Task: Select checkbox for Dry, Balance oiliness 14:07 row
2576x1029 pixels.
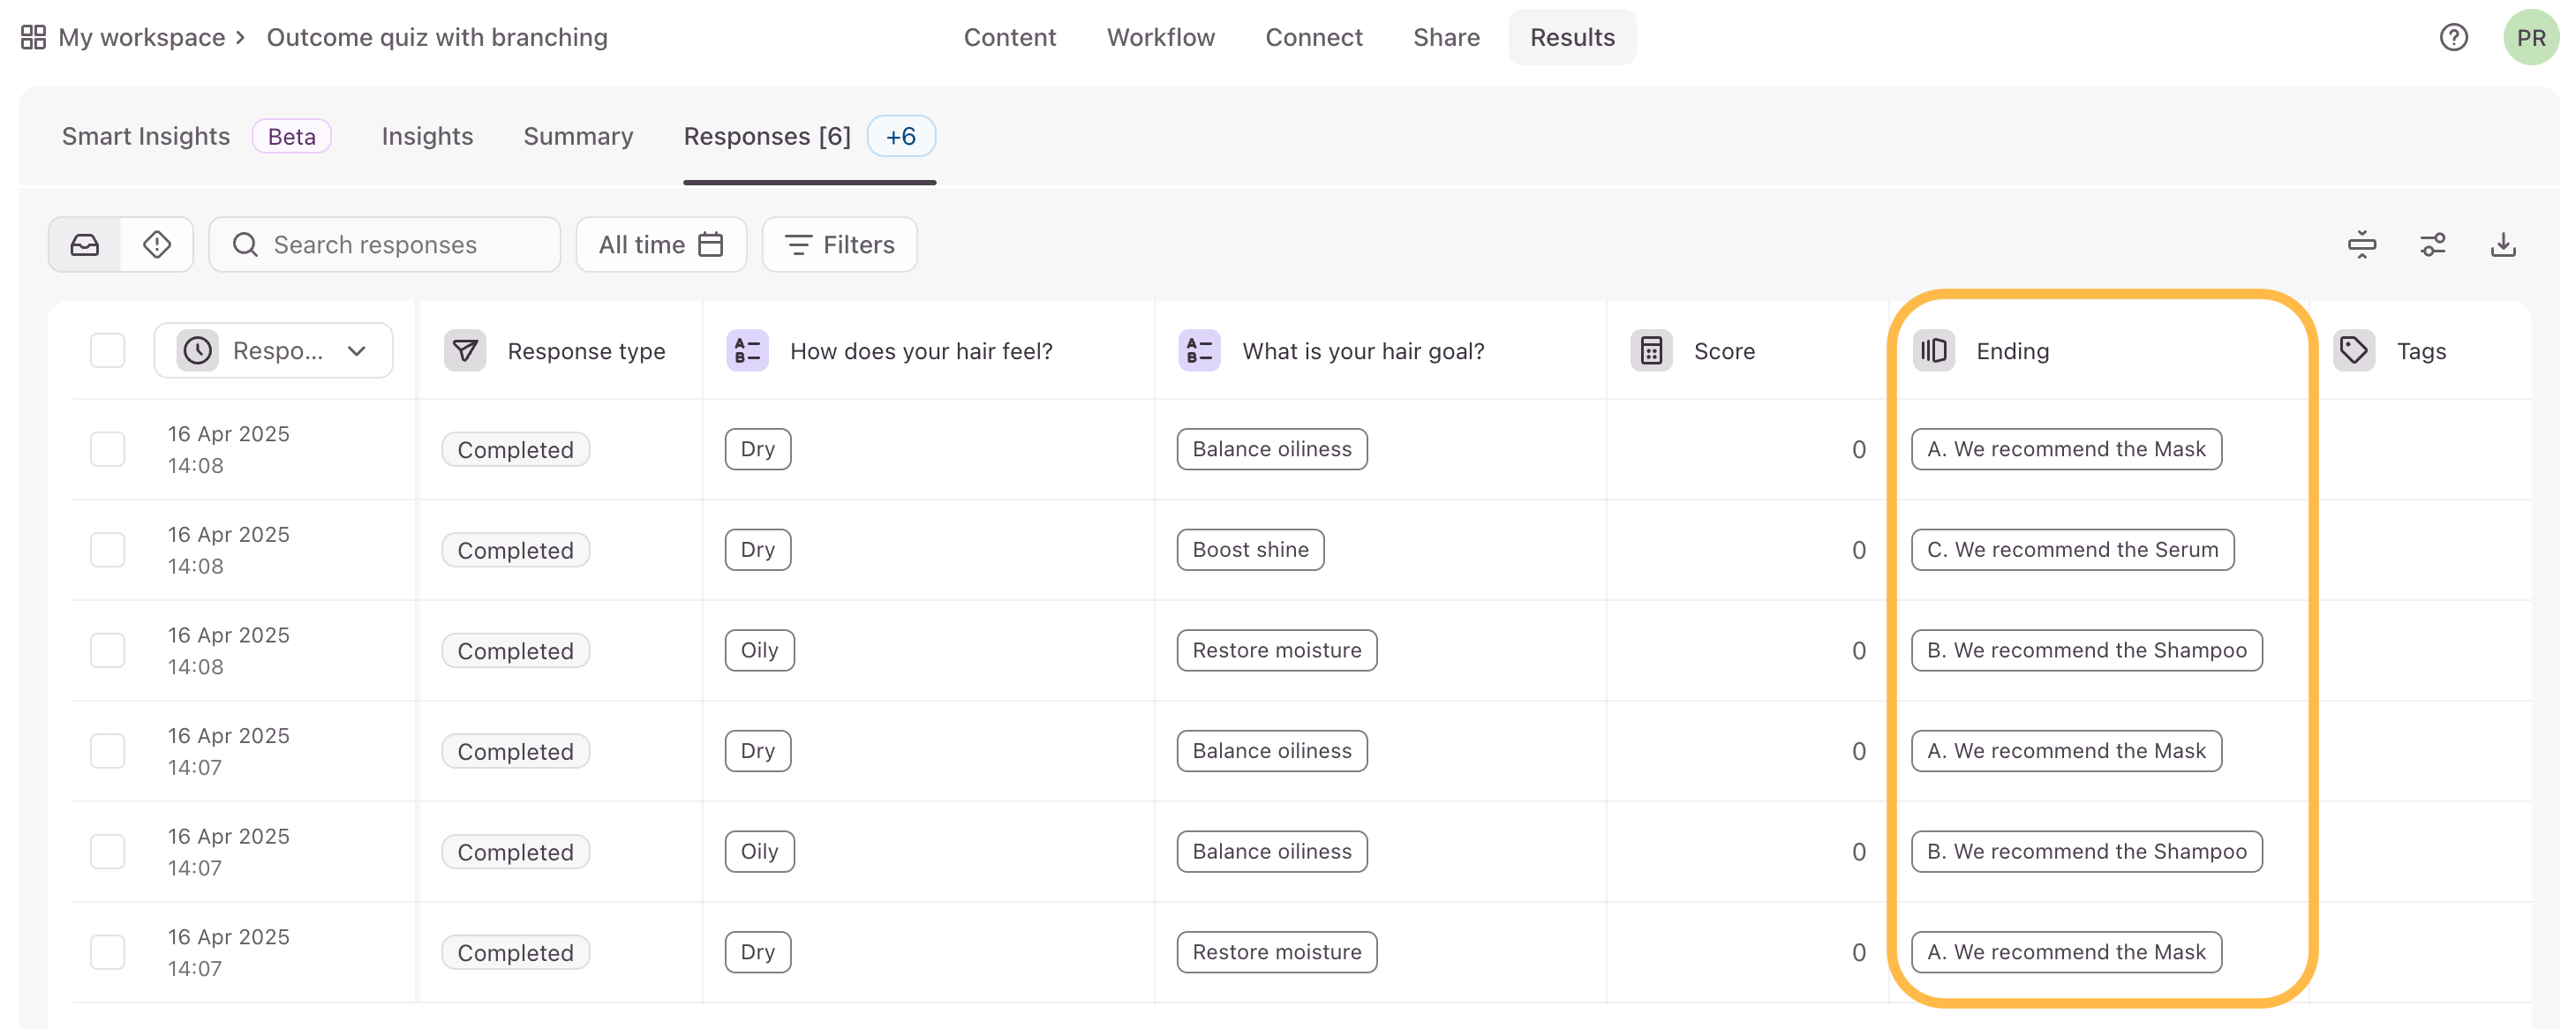Action: (107, 750)
